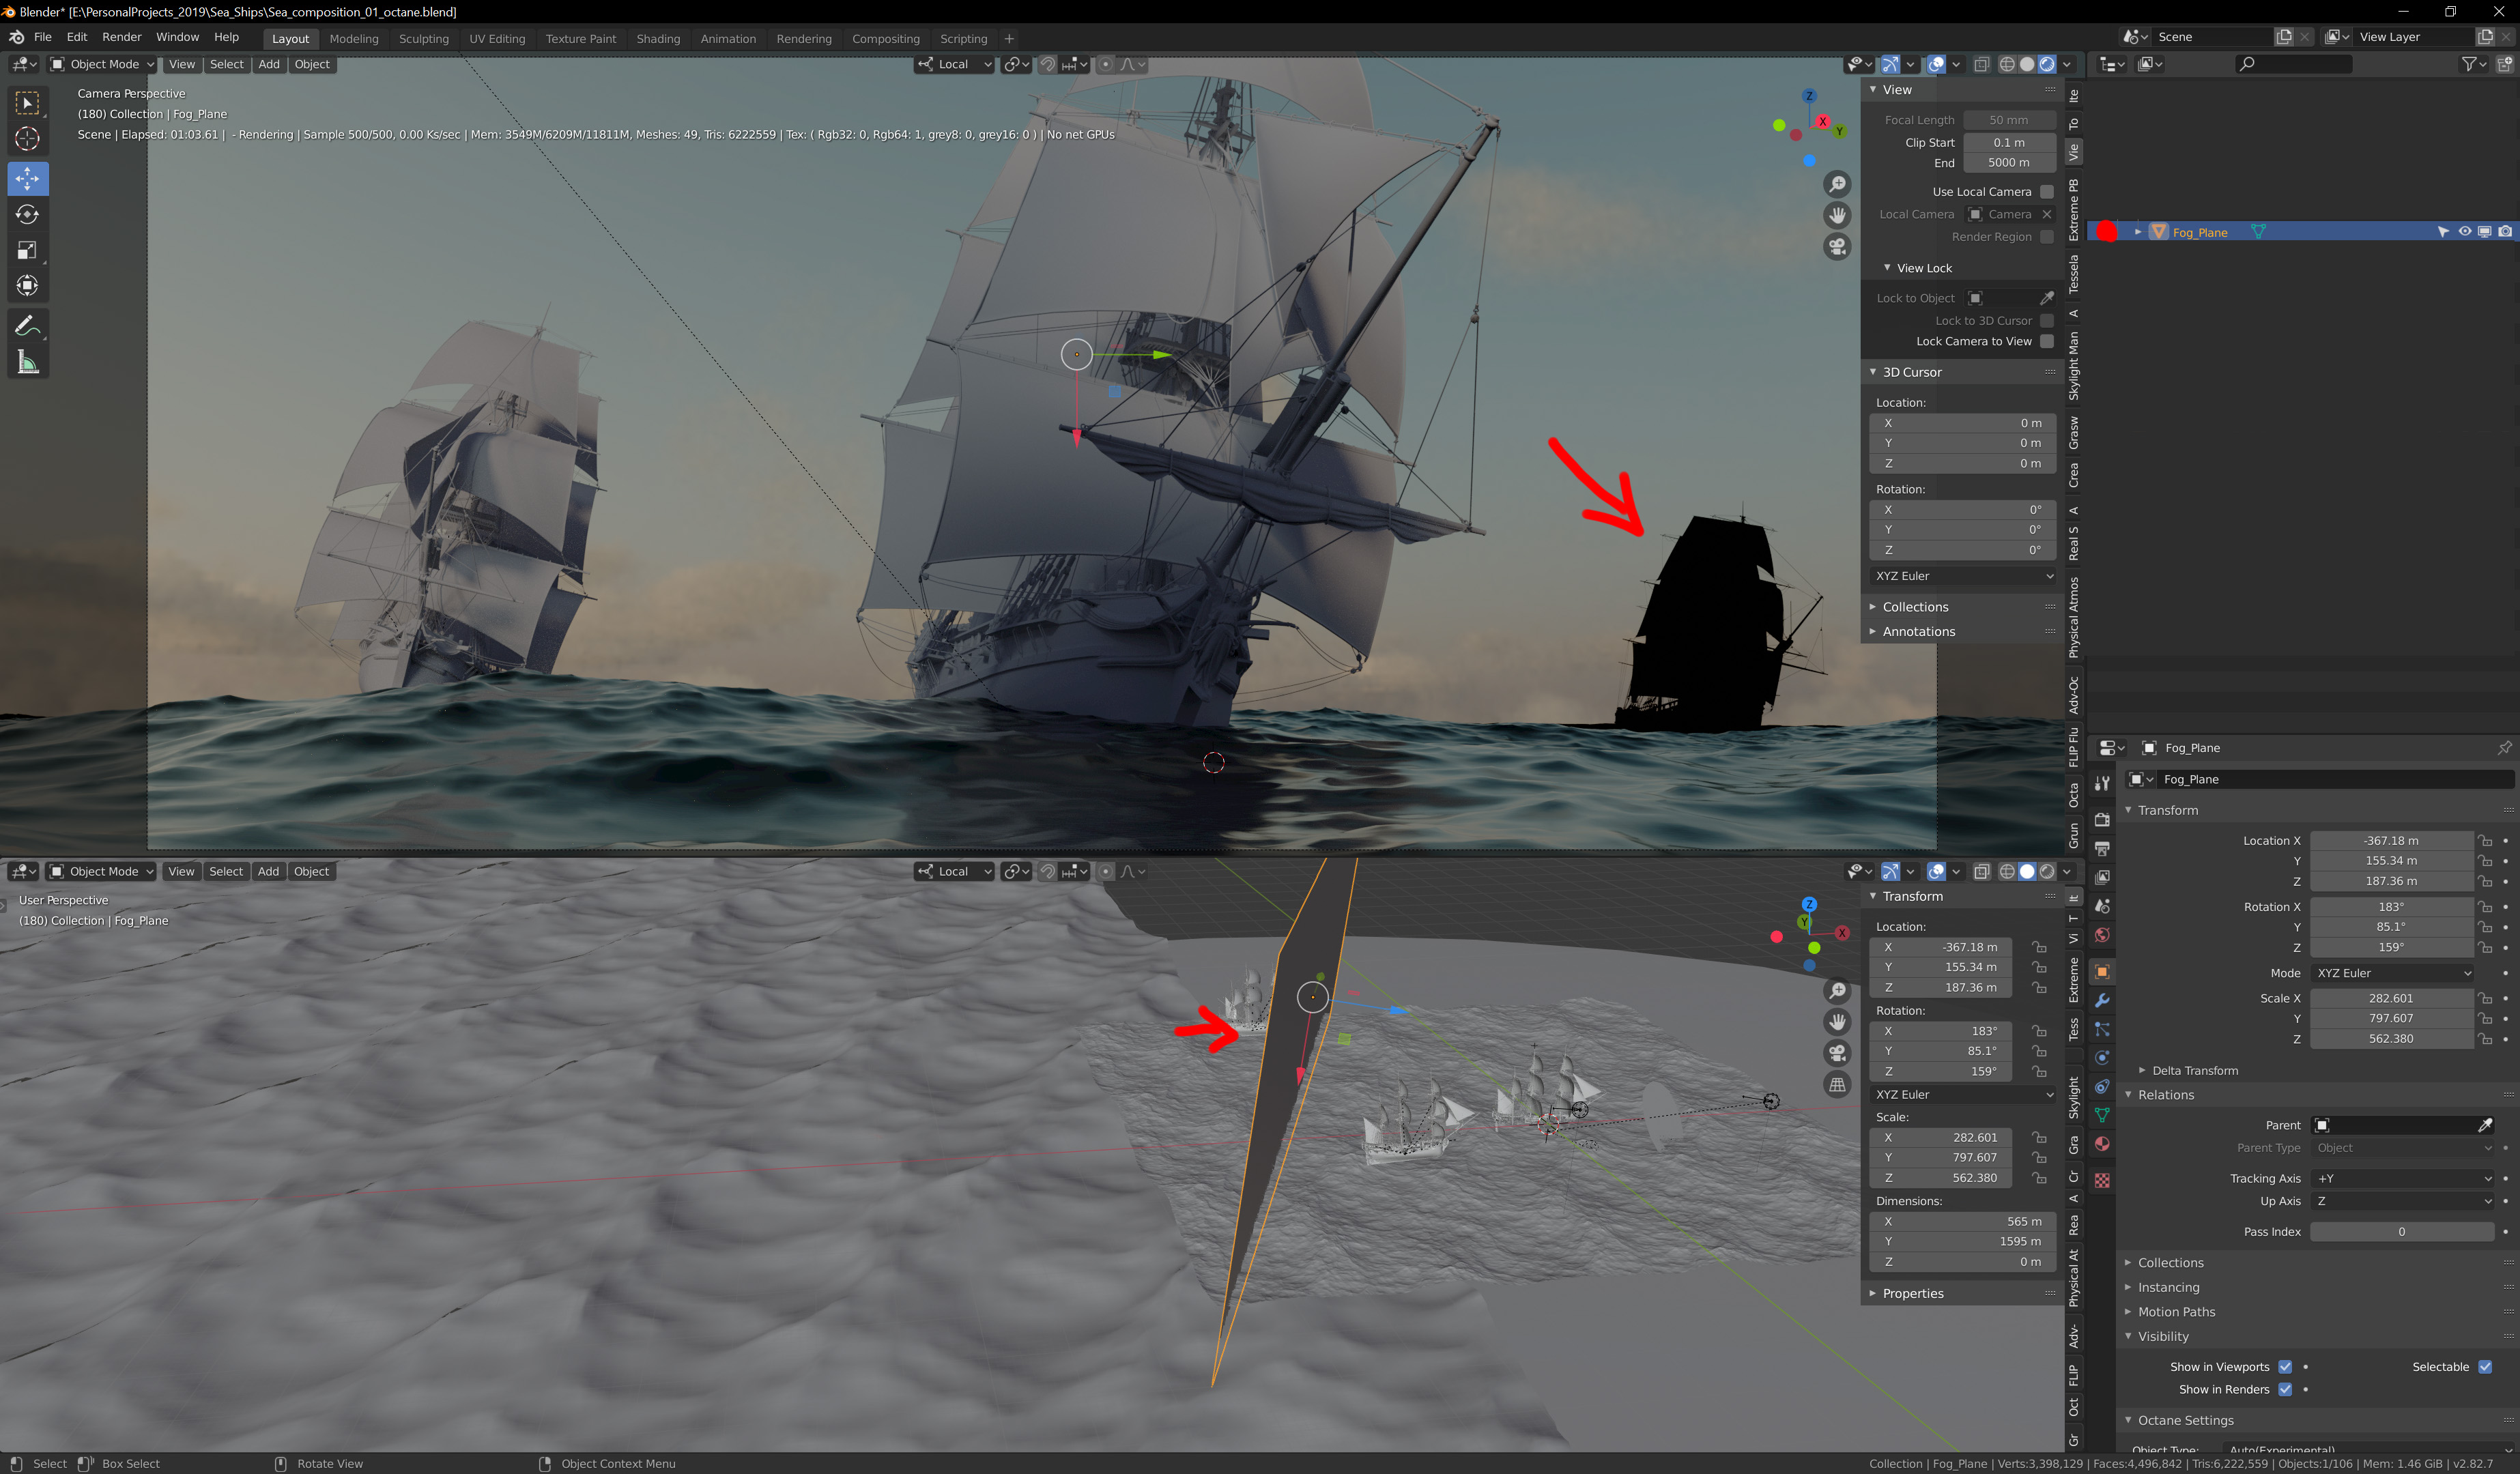This screenshot has width=2520, height=1474.
Task: Click Select button in lower viewport header
Action: click(226, 871)
